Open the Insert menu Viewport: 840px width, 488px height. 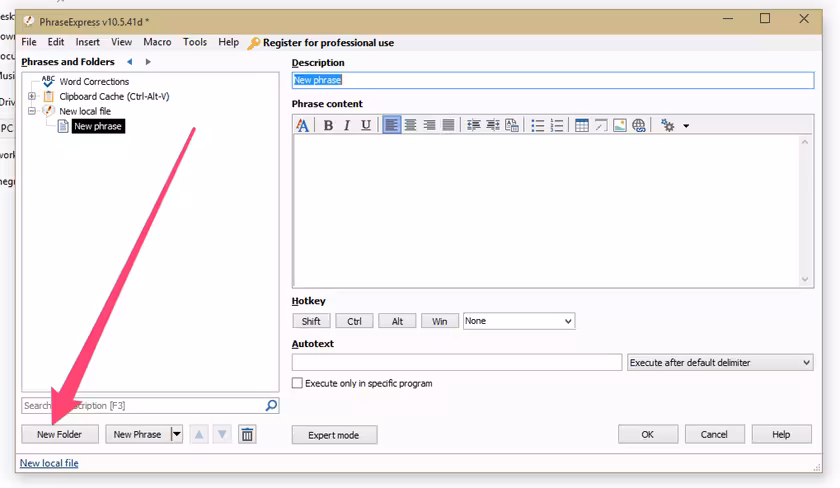(87, 42)
